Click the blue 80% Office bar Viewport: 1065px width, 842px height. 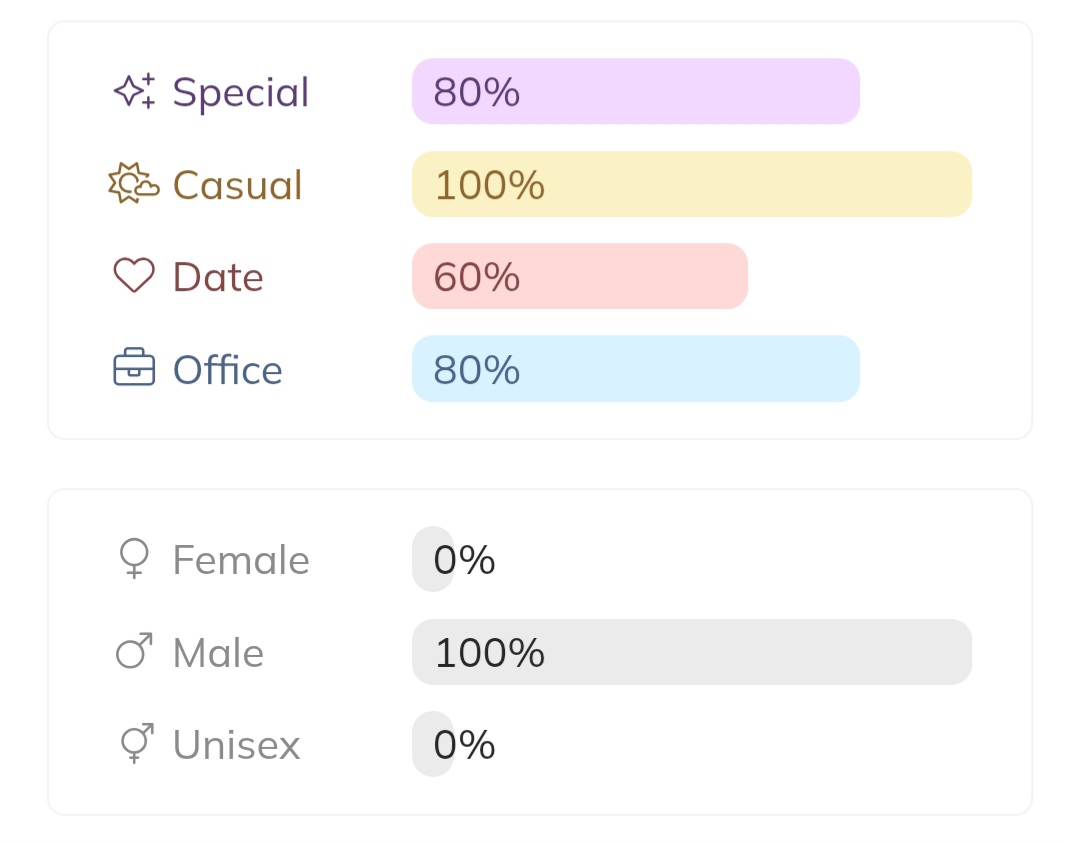(x=636, y=368)
